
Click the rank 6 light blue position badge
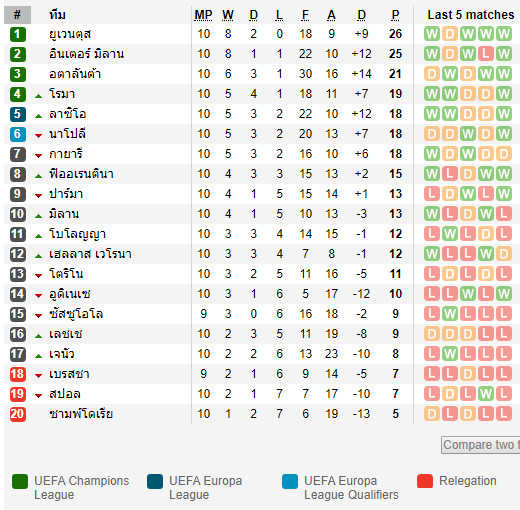point(18,134)
